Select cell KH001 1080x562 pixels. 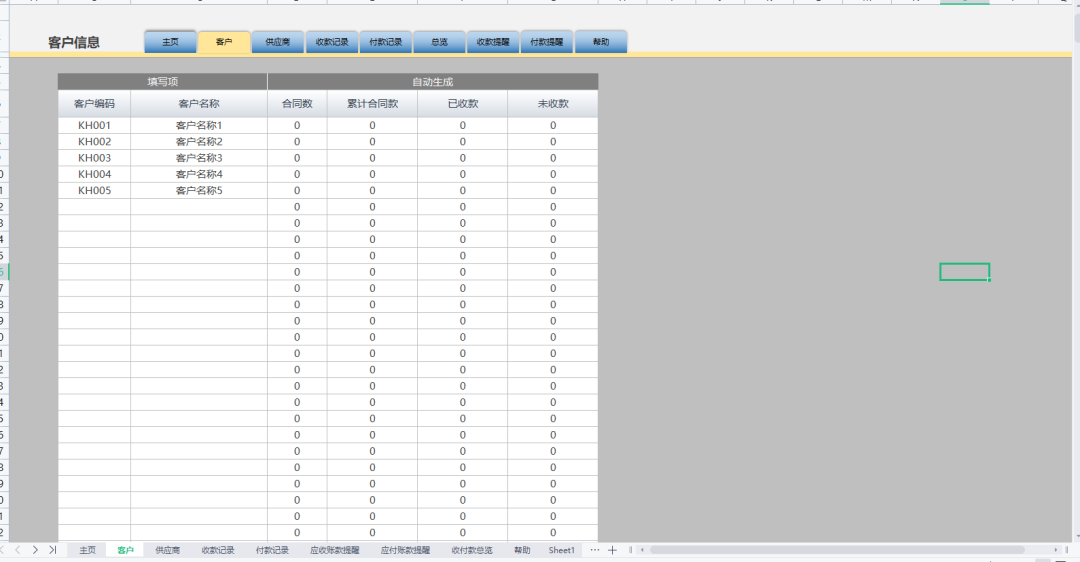[94, 125]
